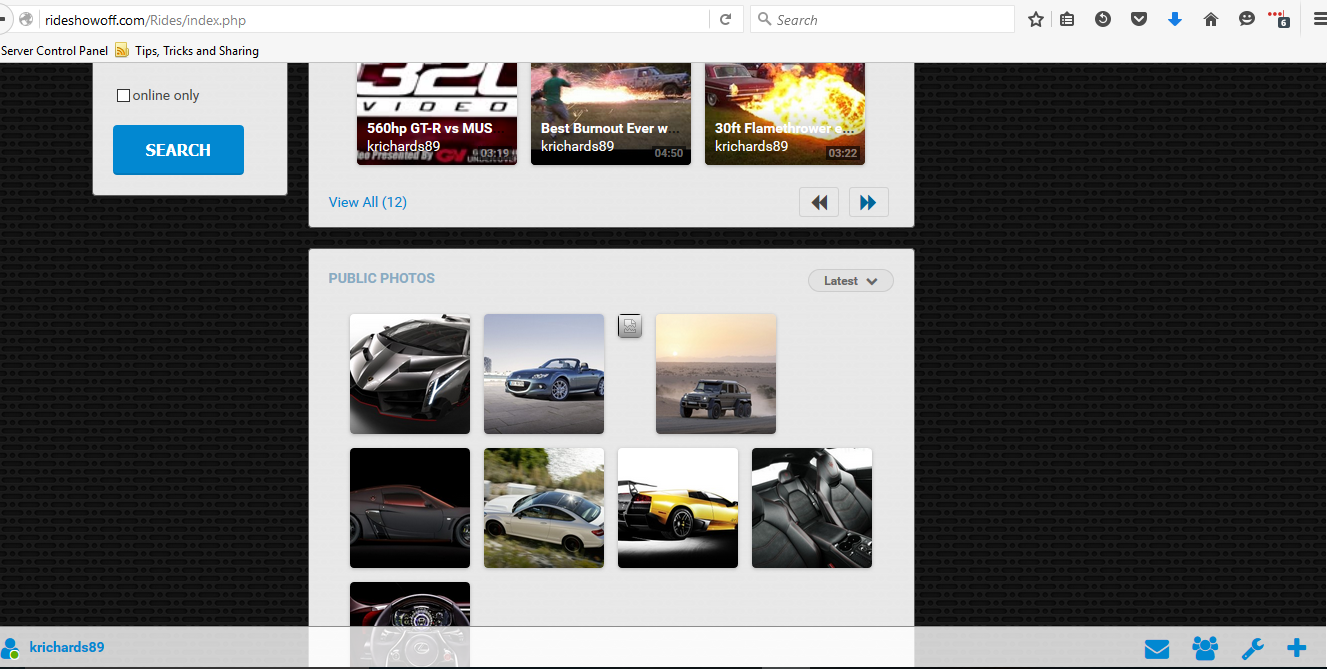Open the Pocket icon in the toolbar

[1139, 19]
